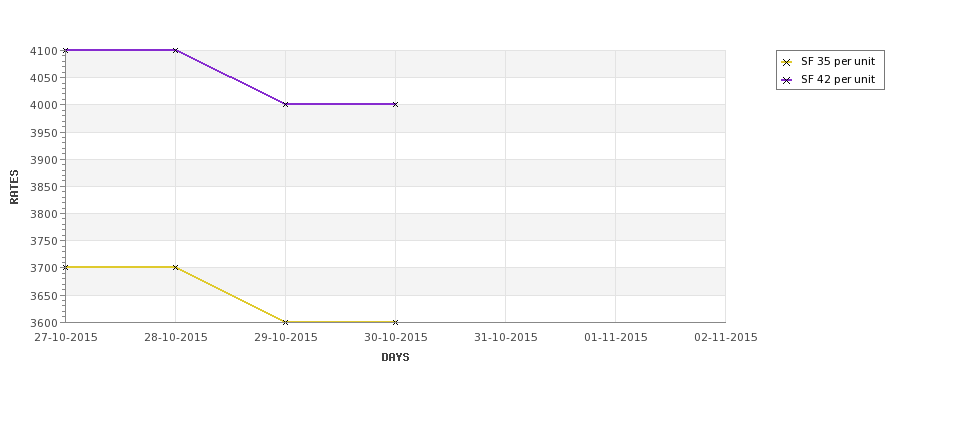Click the 3600 rate axis label
Screen dimensions: 975x429
click(44, 323)
